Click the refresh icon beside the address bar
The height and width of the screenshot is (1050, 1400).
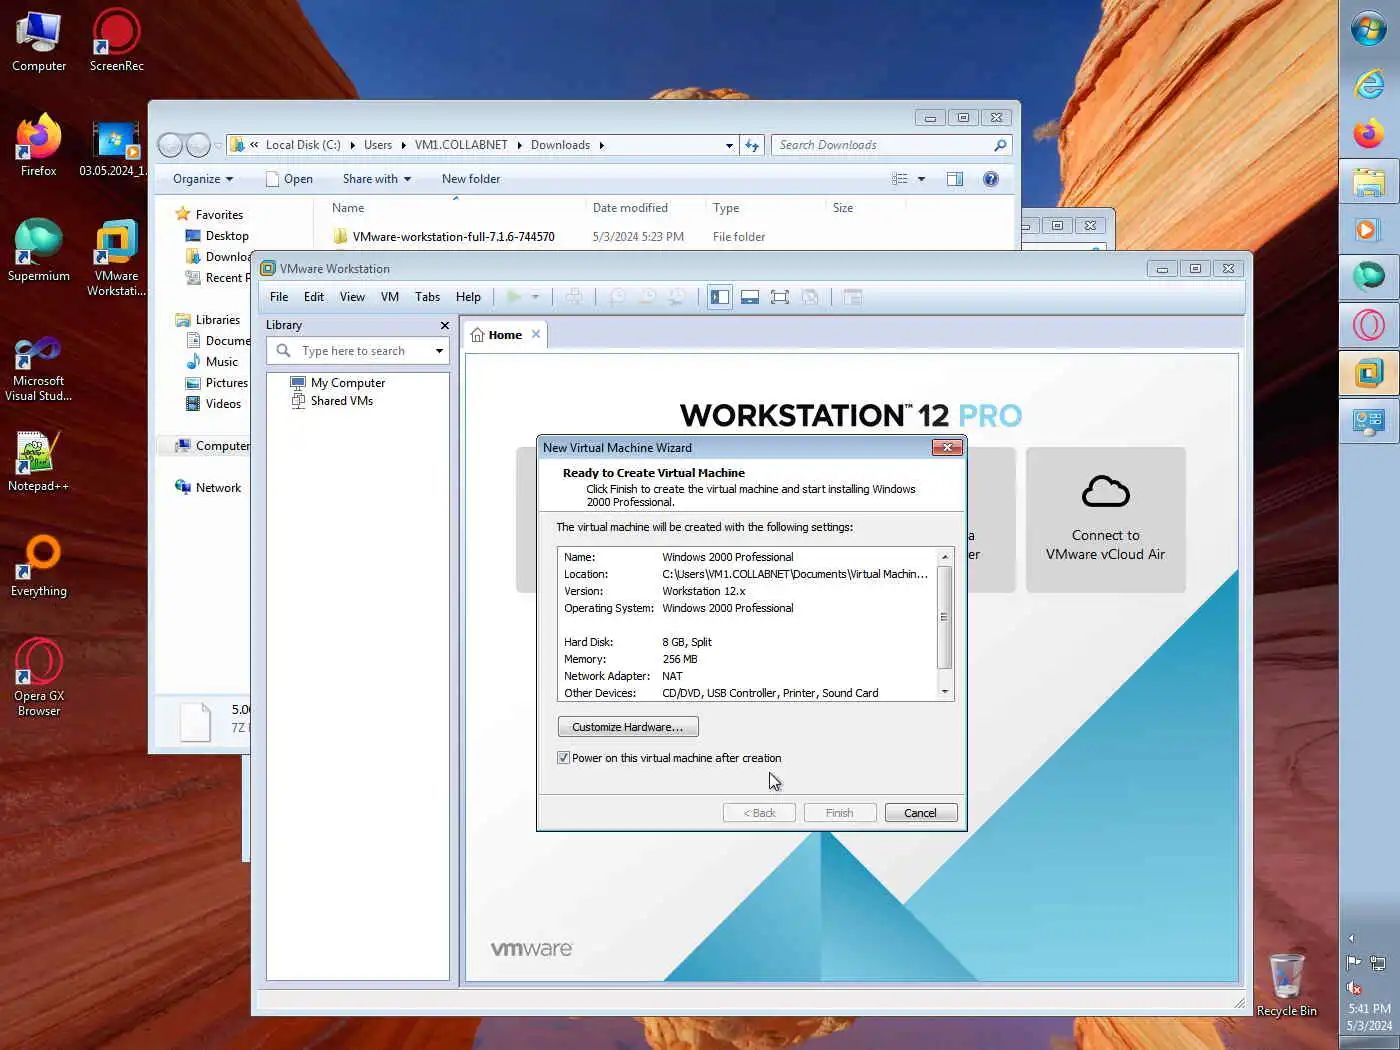coord(753,145)
